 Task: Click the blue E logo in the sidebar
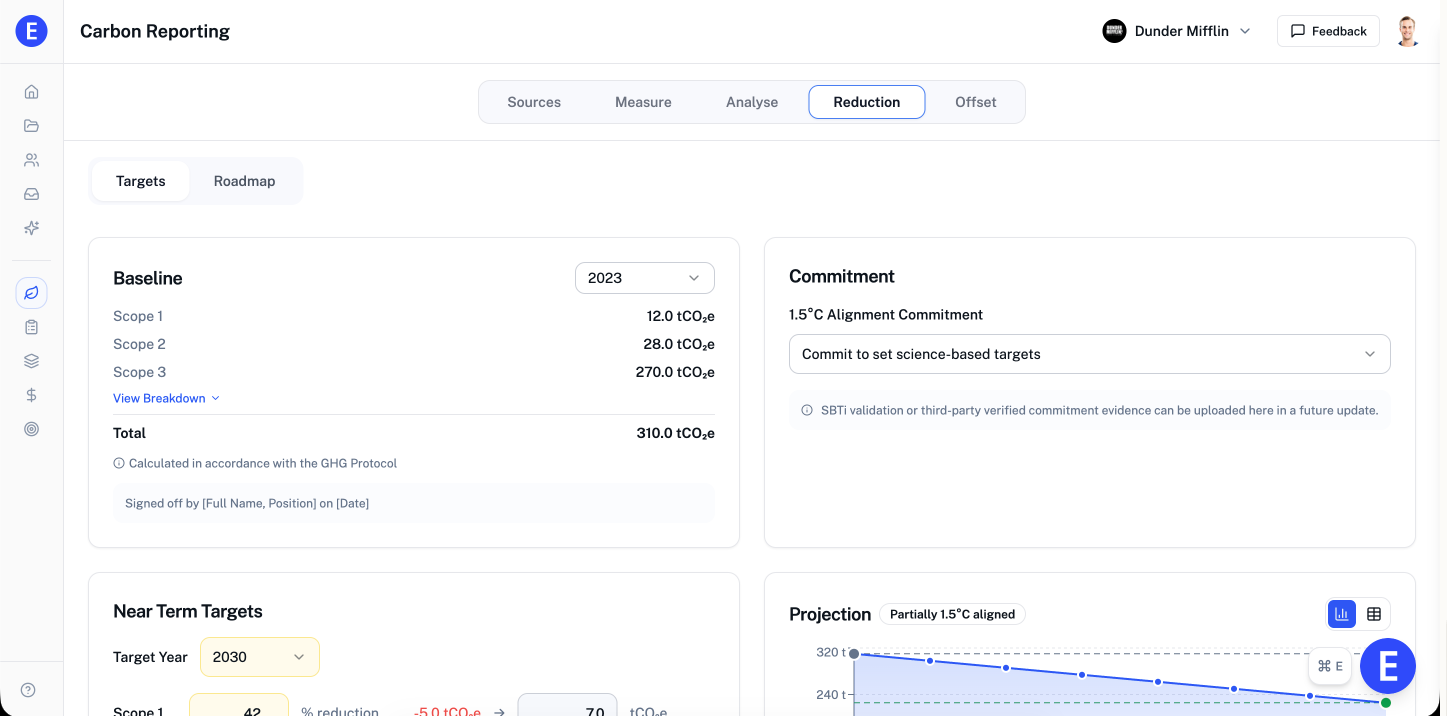click(32, 31)
